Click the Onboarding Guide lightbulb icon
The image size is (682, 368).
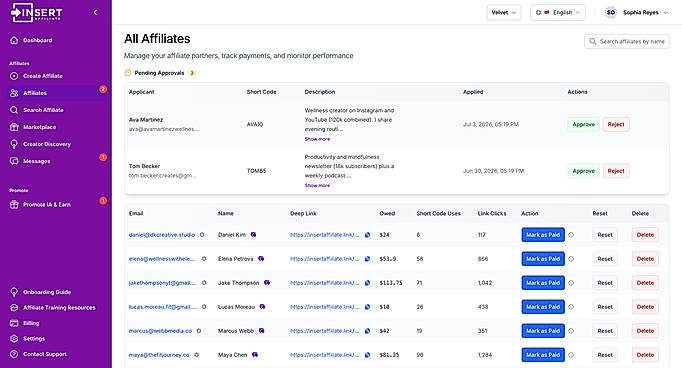click(14, 292)
